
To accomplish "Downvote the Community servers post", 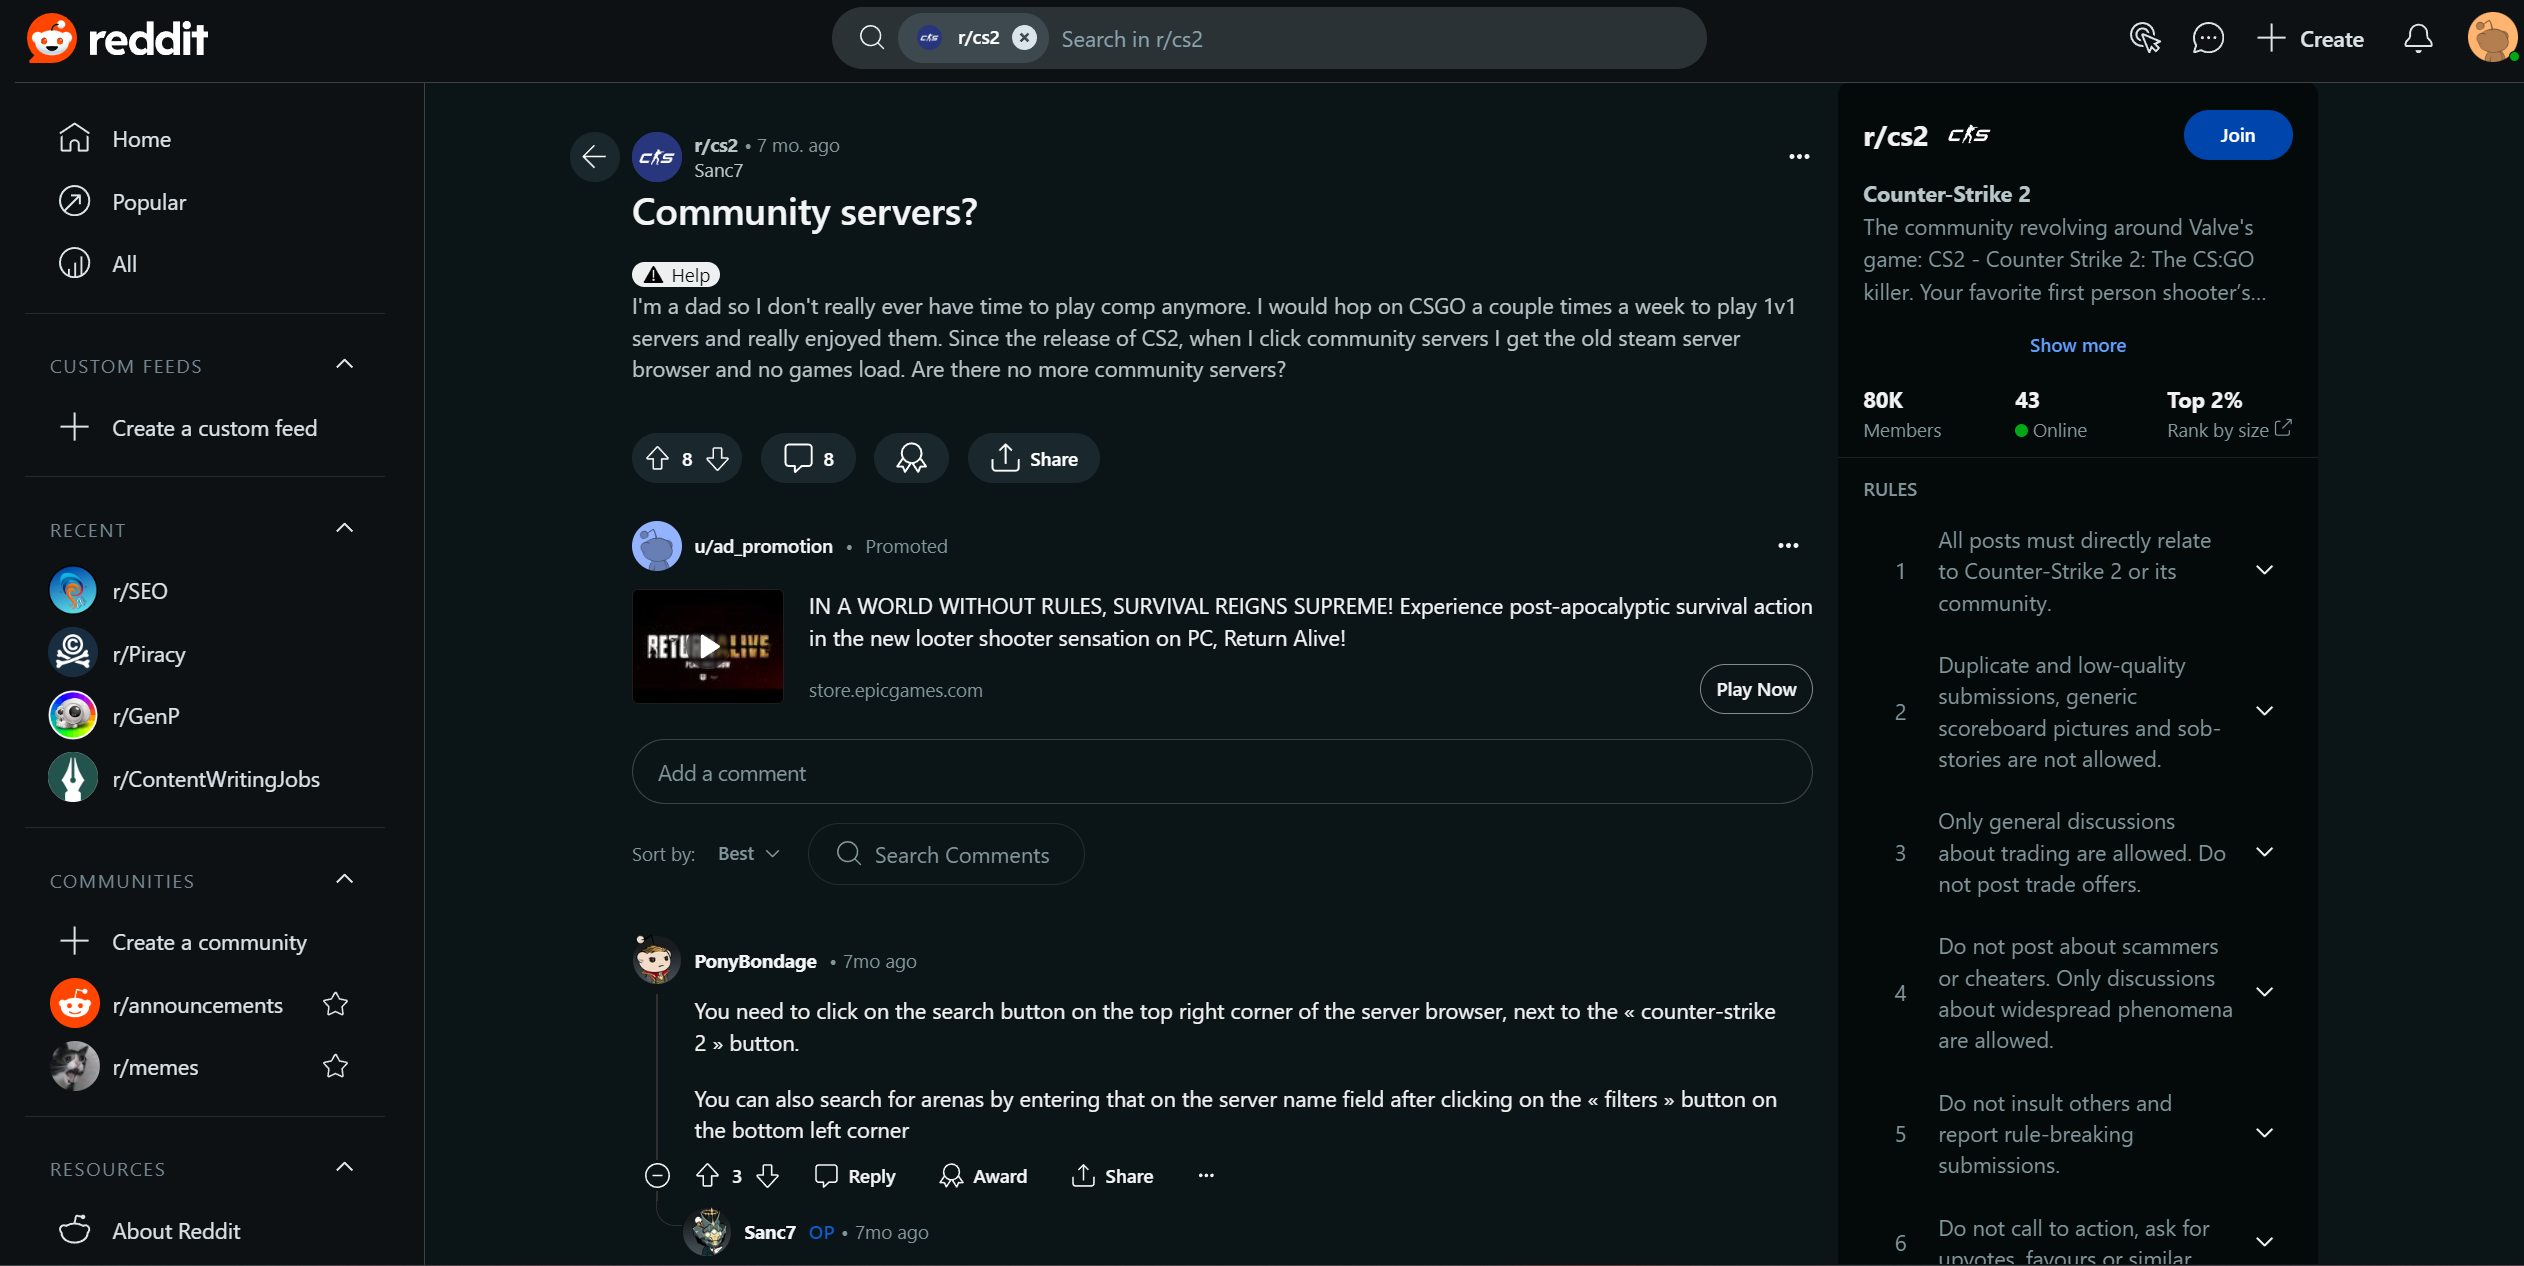I will coord(718,459).
